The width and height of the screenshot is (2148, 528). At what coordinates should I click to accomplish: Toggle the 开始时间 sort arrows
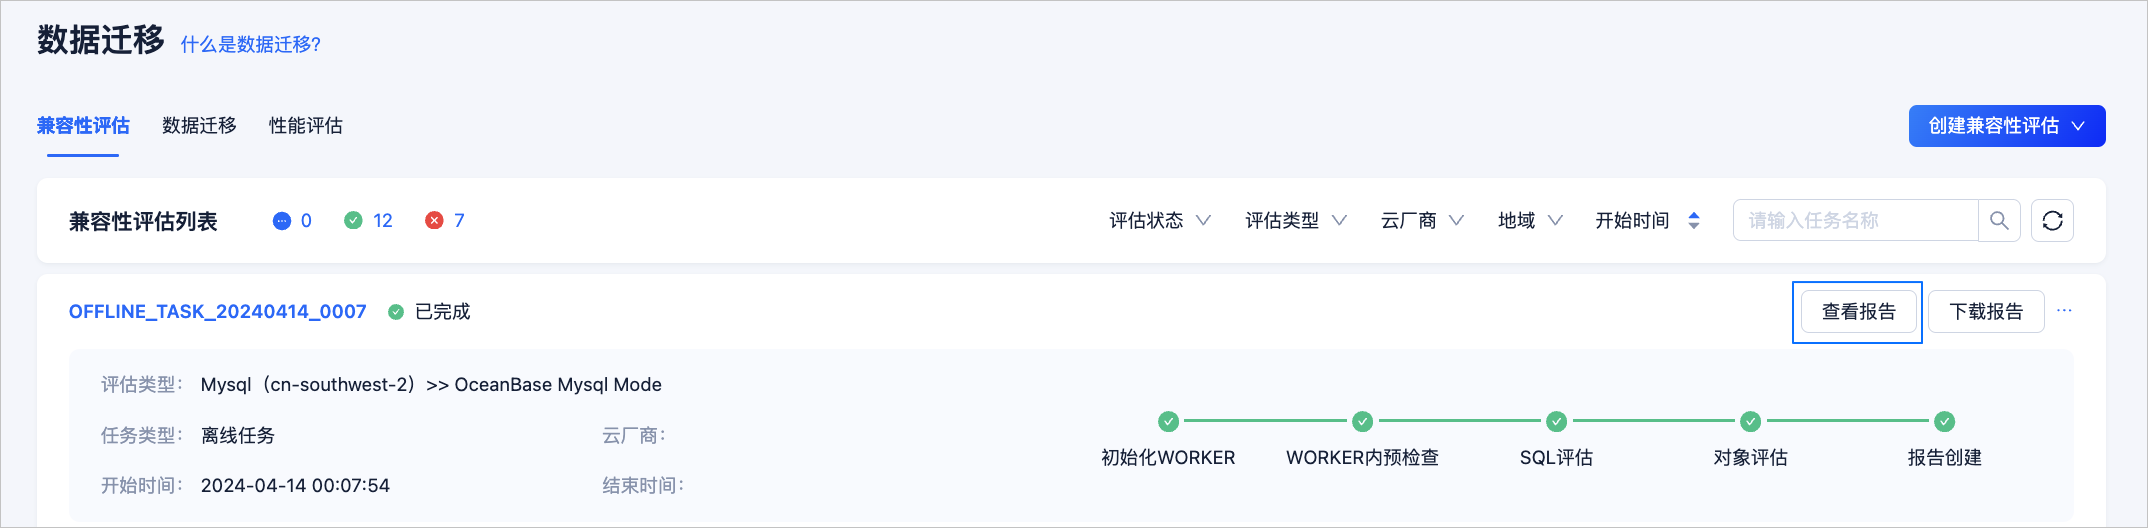coord(1693,221)
